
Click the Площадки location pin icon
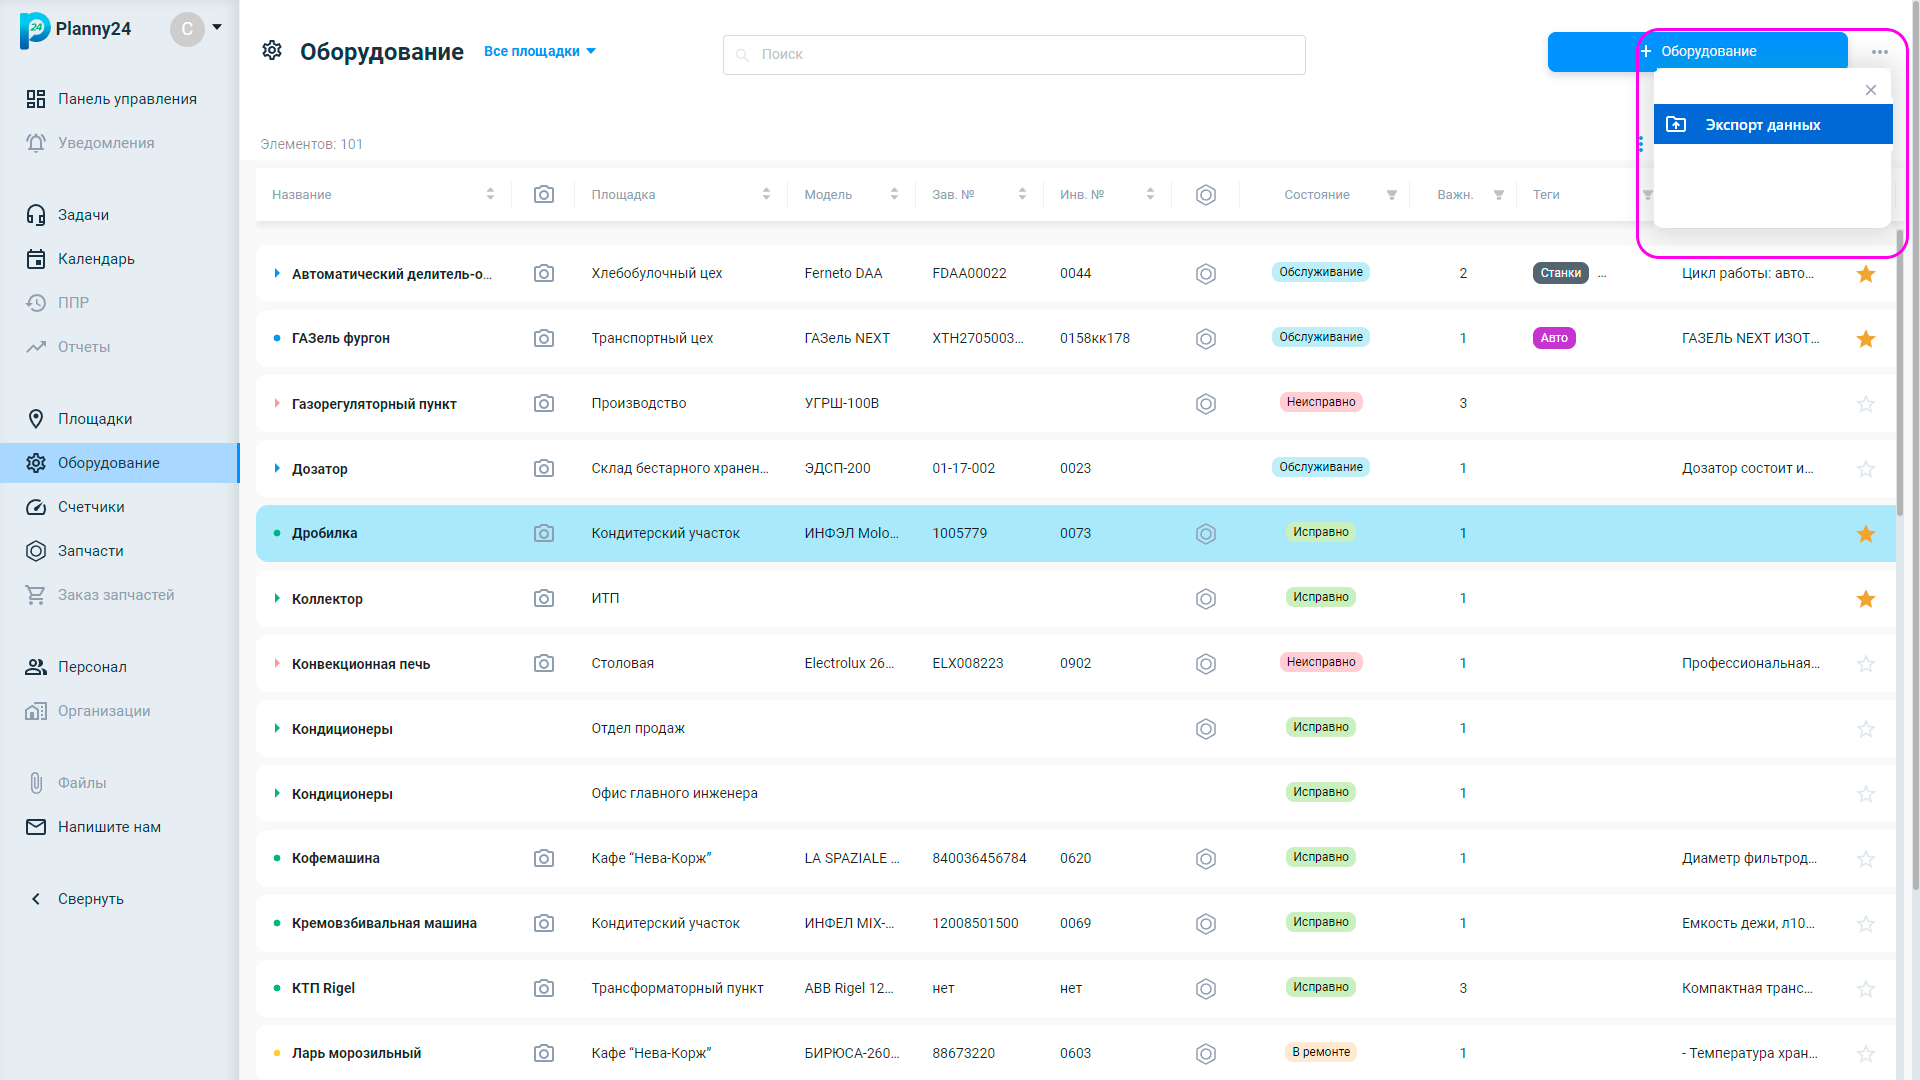(x=36, y=419)
